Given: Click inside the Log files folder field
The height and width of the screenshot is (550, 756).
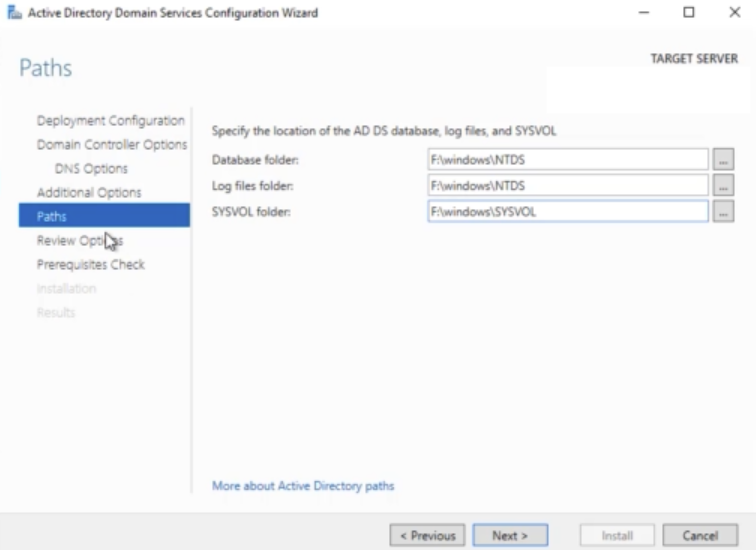Looking at the screenshot, I should [x=567, y=186].
